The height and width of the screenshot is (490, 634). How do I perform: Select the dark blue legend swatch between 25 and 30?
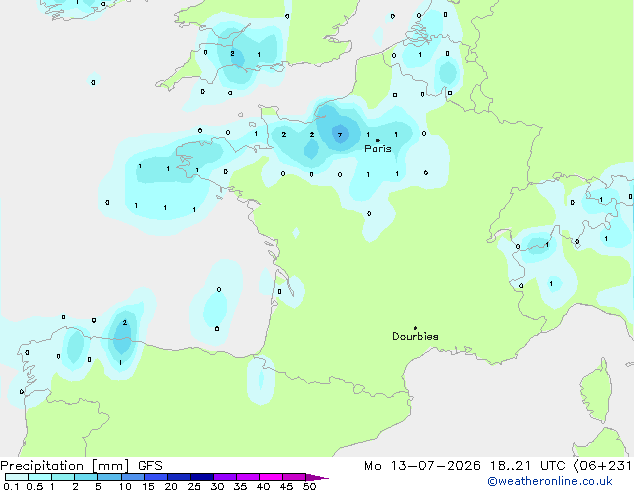pyautogui.click(x=202, y=477)
